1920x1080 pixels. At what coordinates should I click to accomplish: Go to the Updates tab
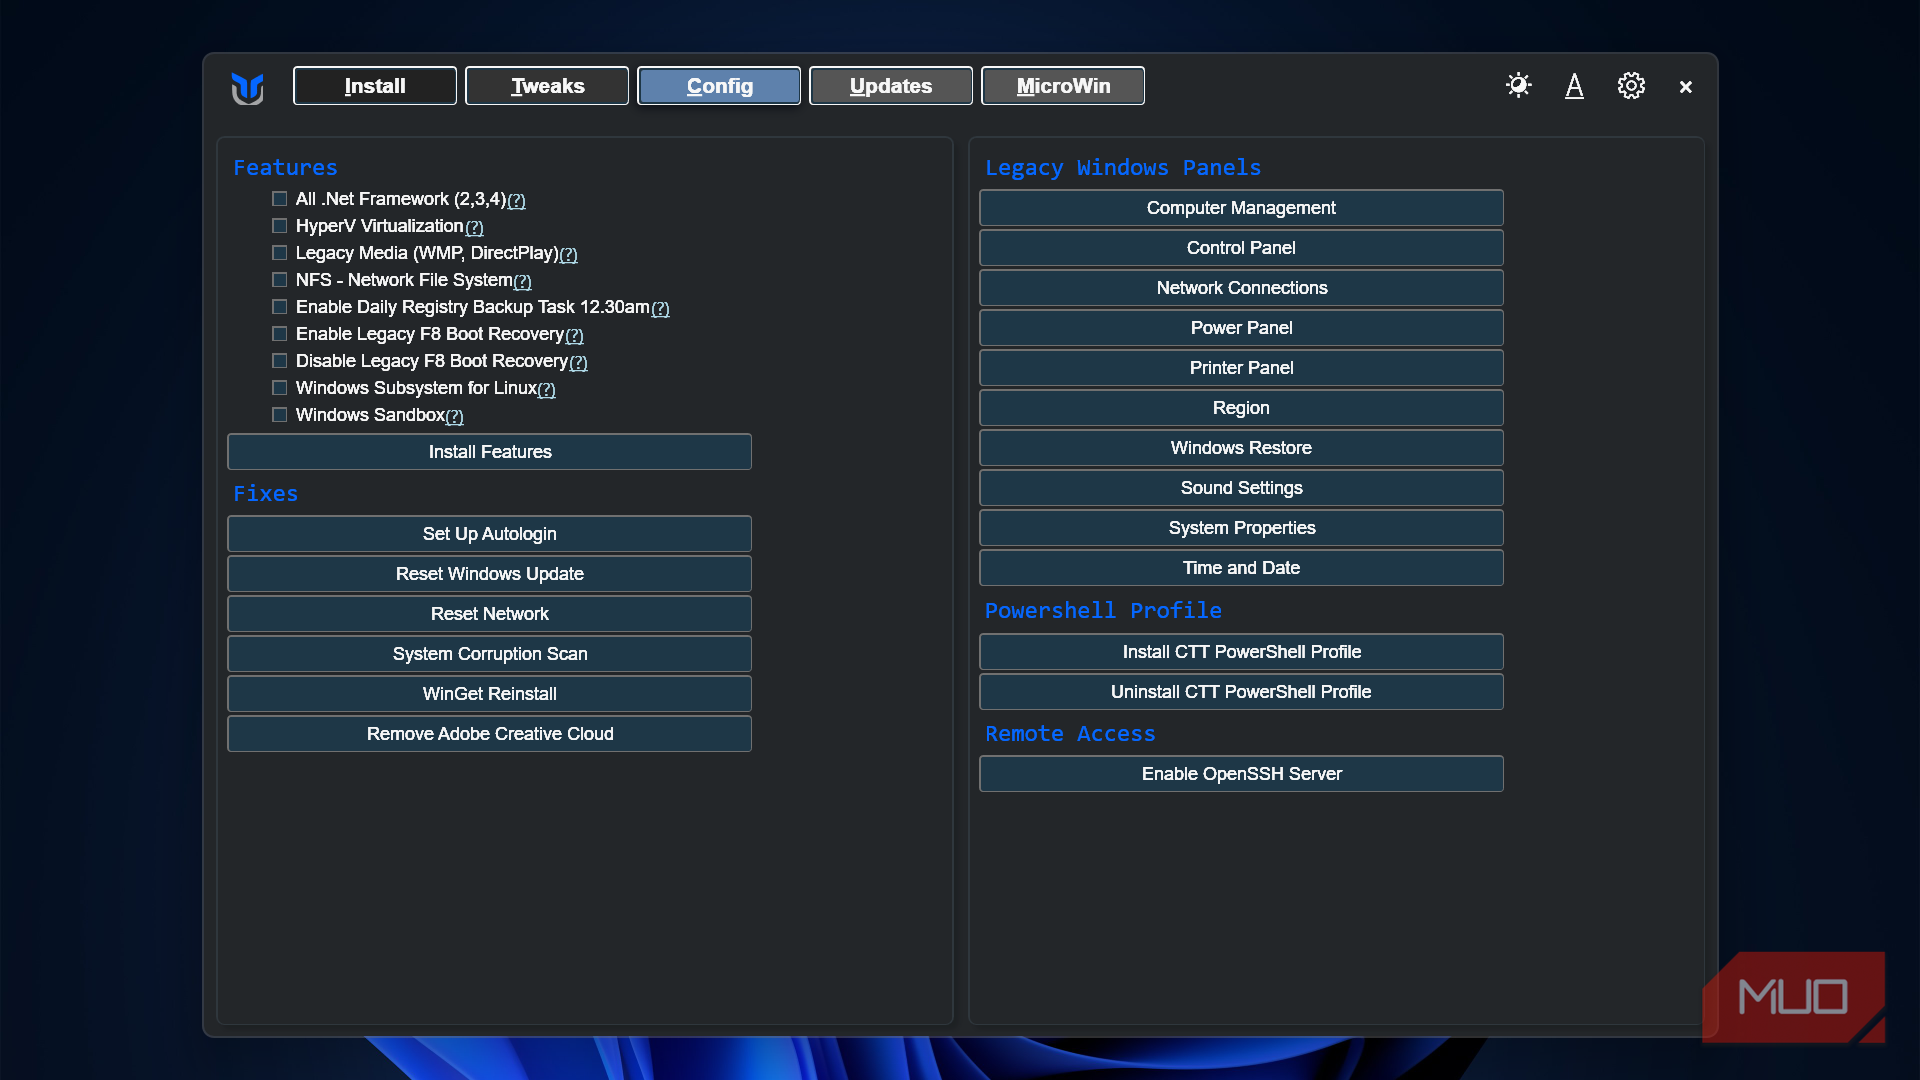tap(890, 86)
